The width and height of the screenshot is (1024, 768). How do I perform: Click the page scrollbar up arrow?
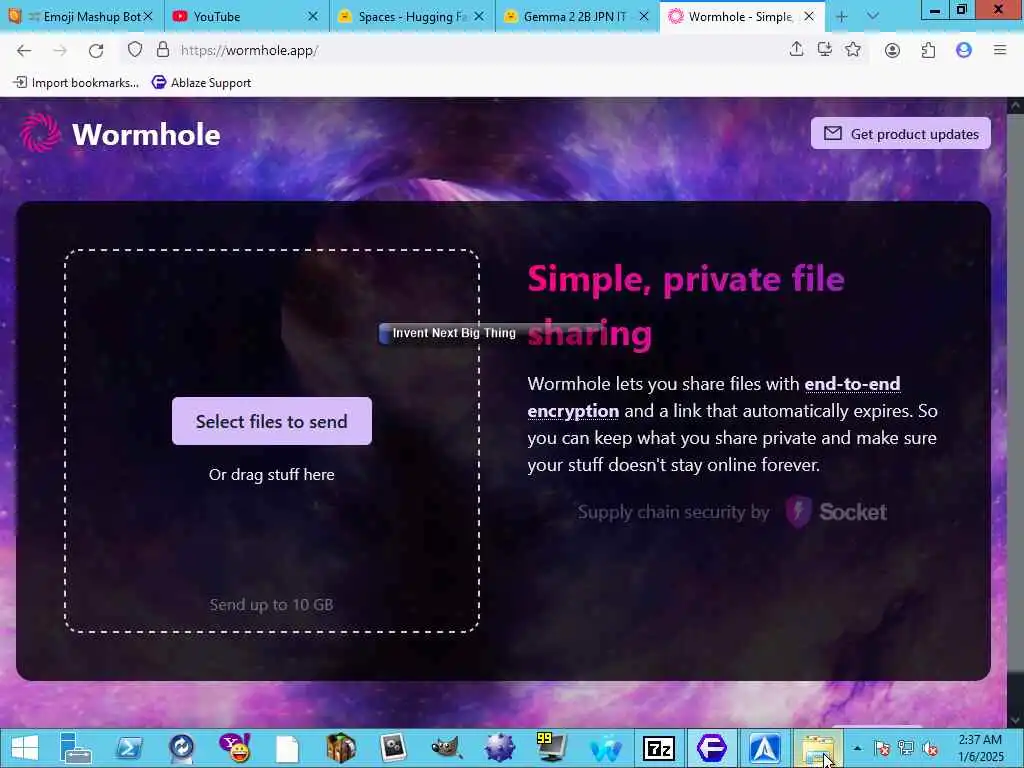[x=1016, y=105]
